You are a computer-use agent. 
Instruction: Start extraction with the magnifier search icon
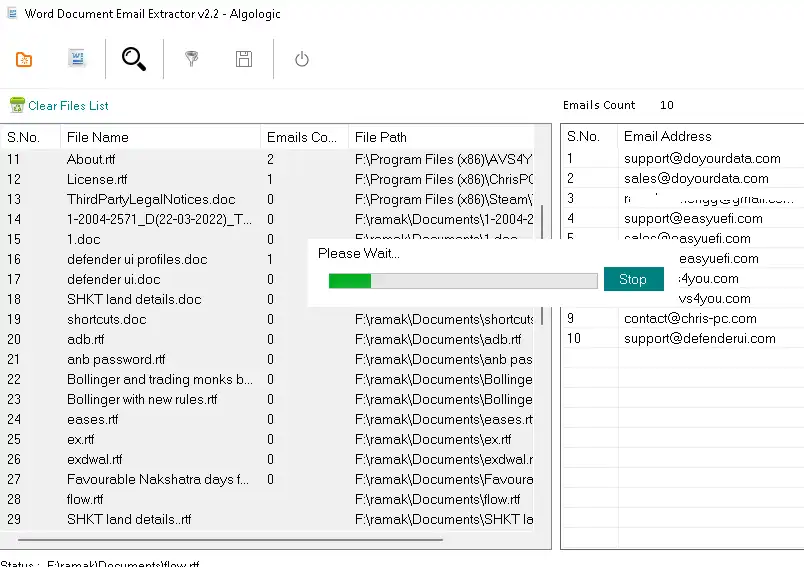134,59
